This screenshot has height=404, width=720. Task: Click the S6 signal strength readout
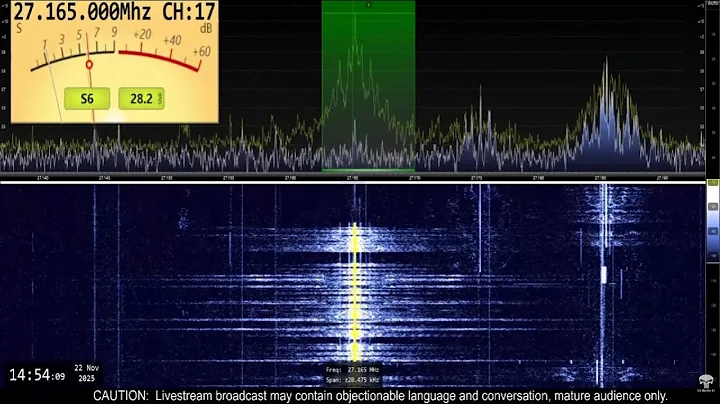(87, 98)
